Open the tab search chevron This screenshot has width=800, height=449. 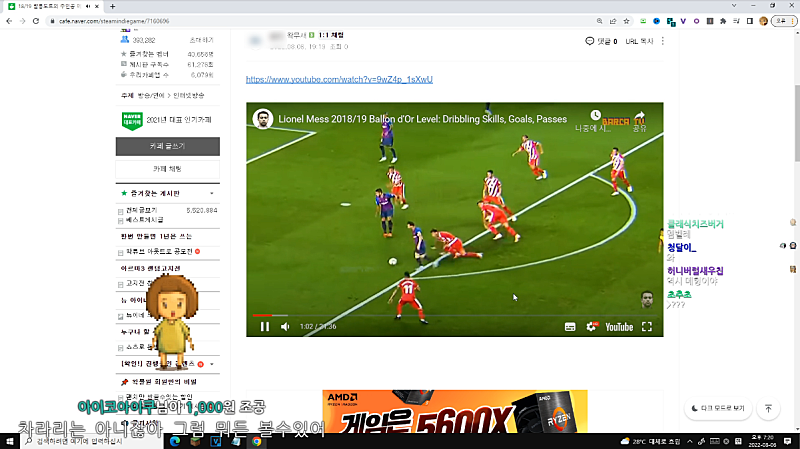(x=734, y=6)
